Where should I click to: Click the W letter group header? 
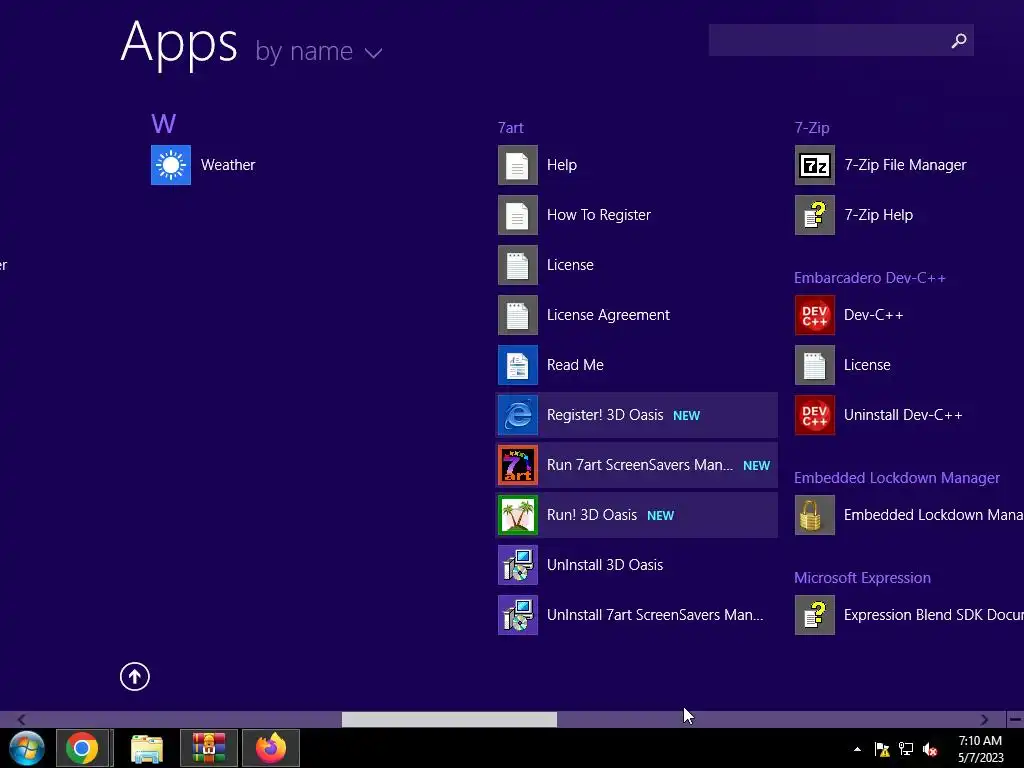(163, 123)
